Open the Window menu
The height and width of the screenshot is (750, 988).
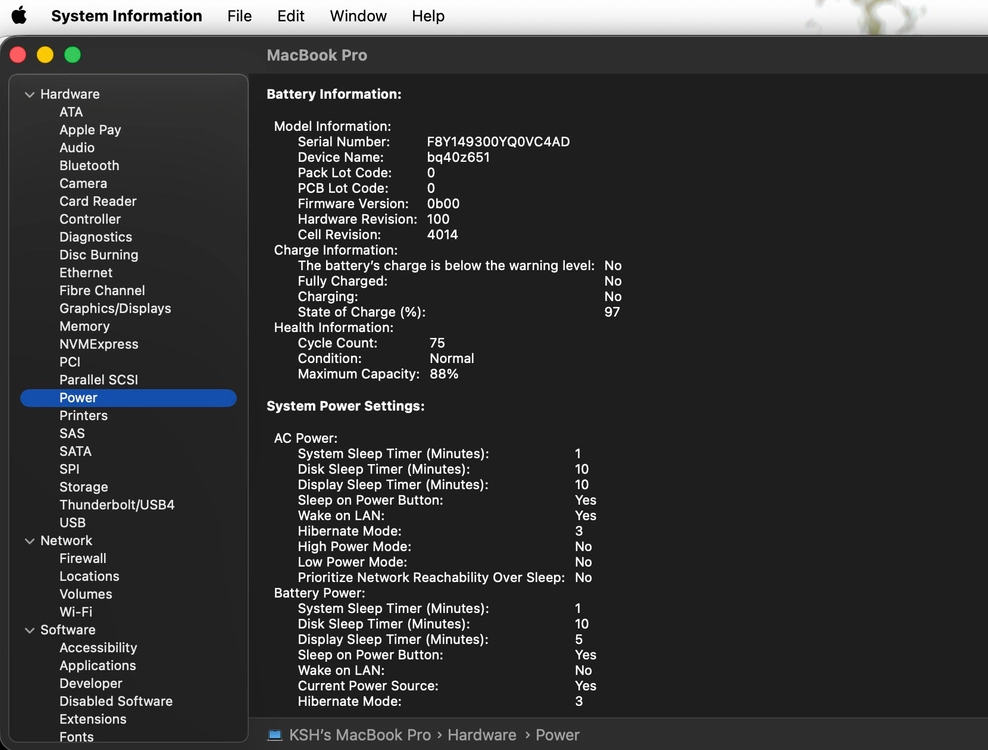point(358,16)
